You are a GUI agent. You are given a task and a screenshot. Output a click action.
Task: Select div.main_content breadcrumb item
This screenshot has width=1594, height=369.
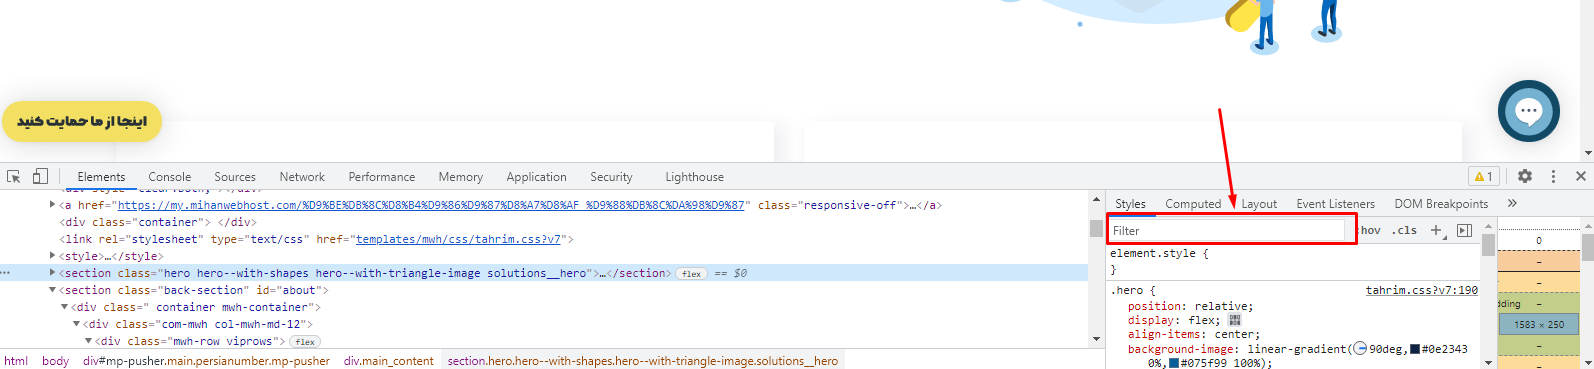(x=389, y=361)
